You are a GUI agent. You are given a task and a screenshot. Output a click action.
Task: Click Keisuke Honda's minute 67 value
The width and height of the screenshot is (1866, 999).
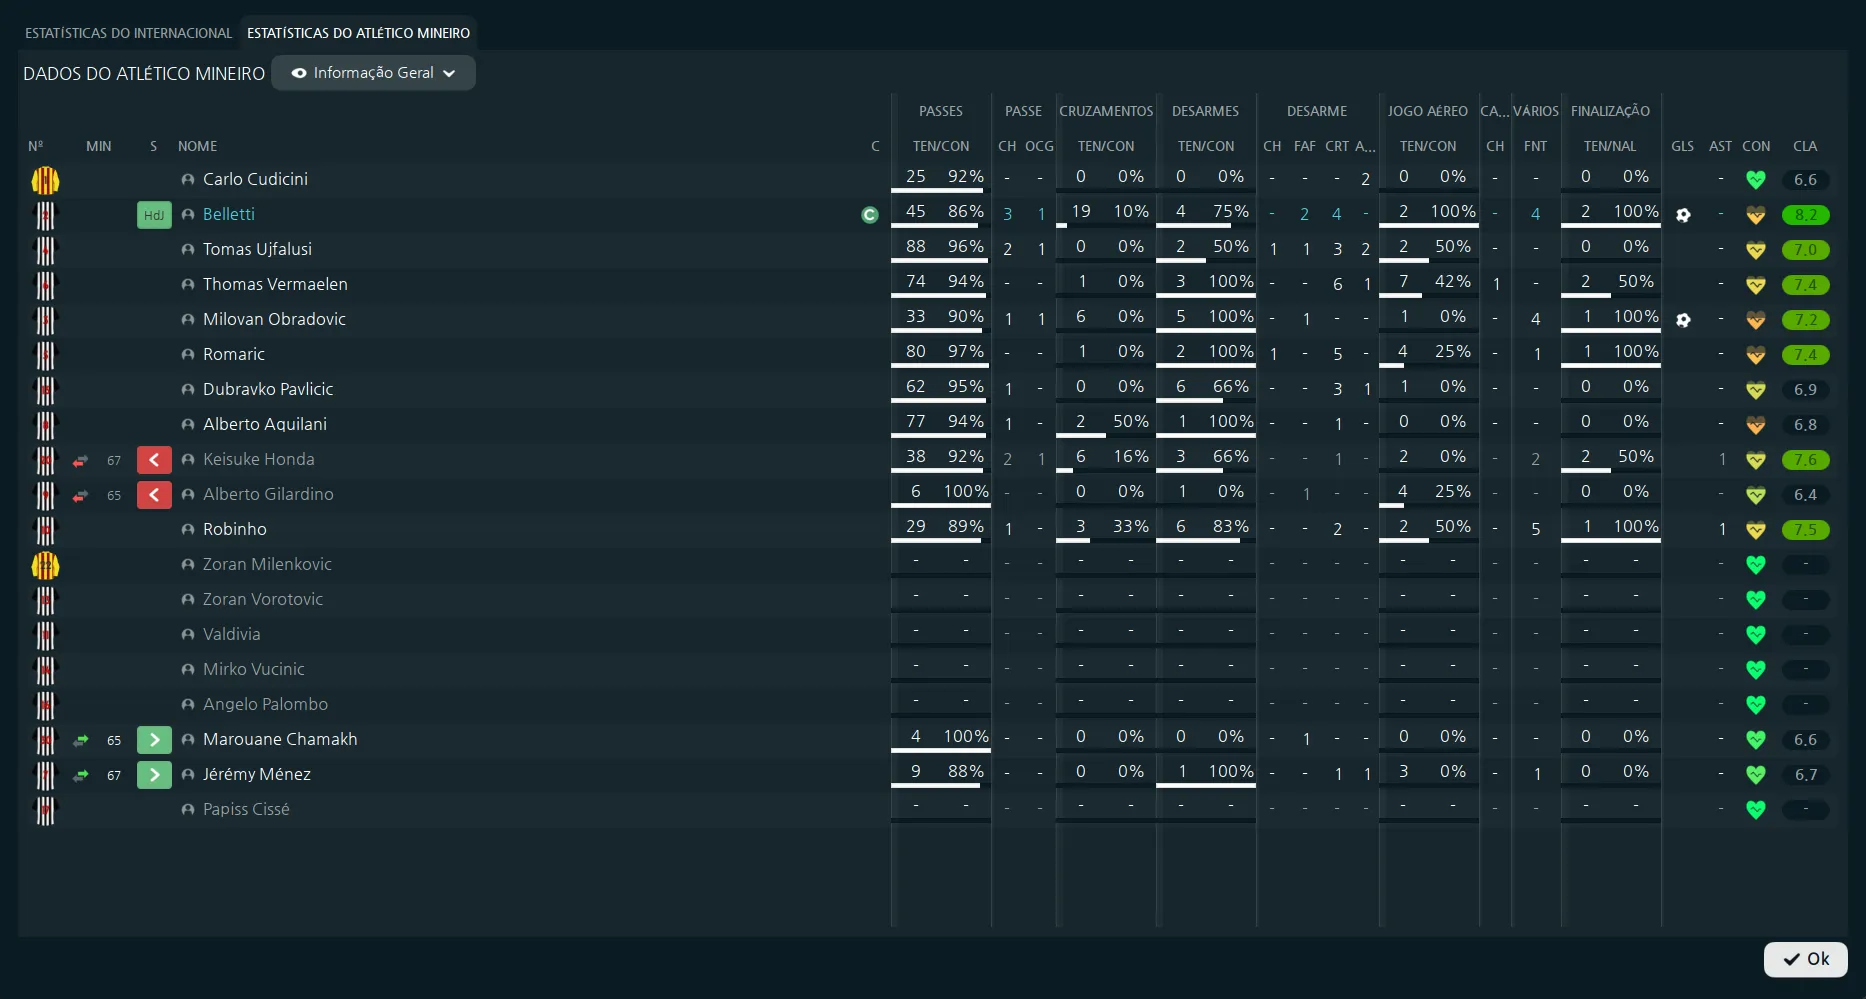(114, 461)
